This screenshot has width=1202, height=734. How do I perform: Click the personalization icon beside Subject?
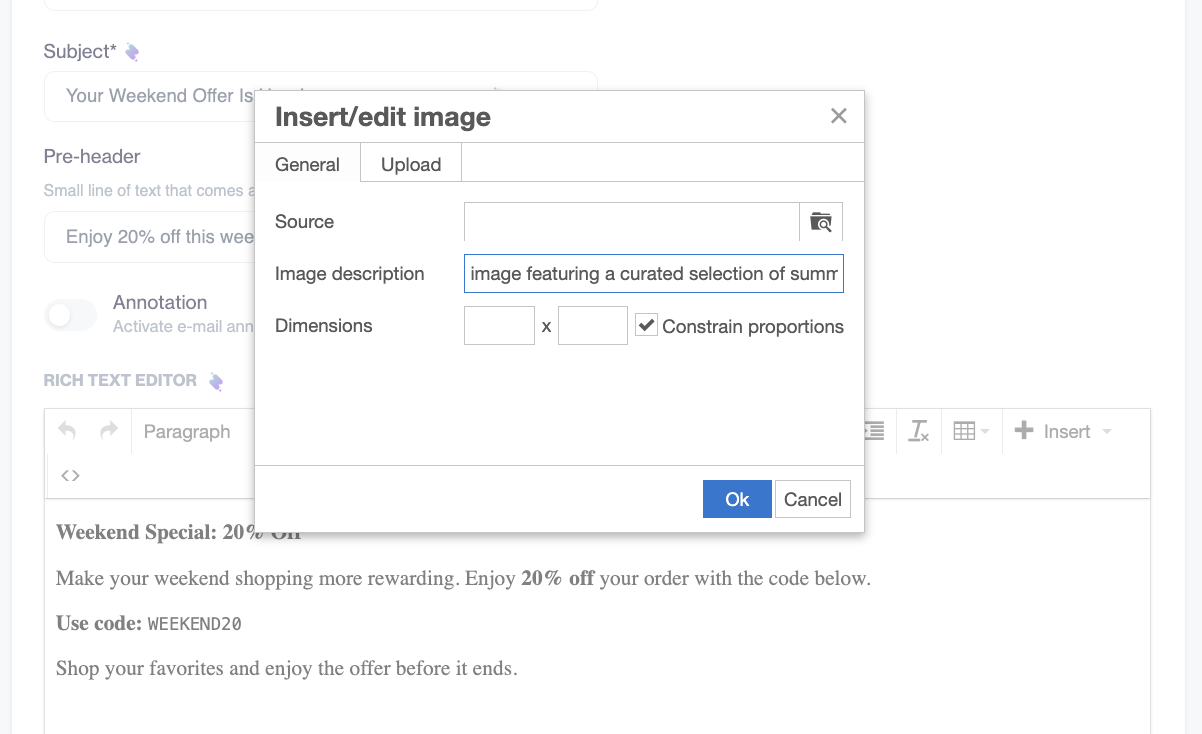(x=132, y=52)
